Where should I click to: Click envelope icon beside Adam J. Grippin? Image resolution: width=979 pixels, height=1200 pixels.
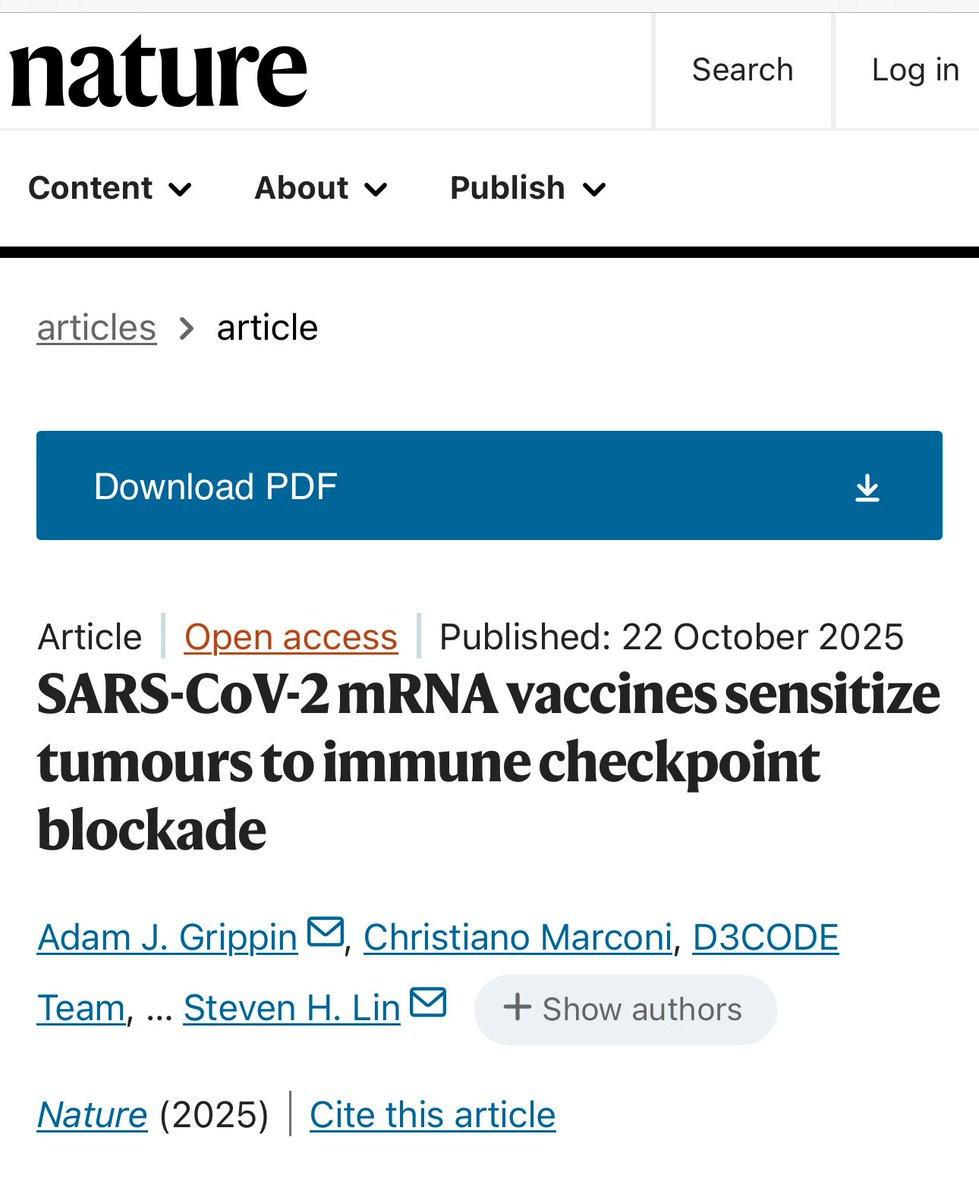(325, 932)
